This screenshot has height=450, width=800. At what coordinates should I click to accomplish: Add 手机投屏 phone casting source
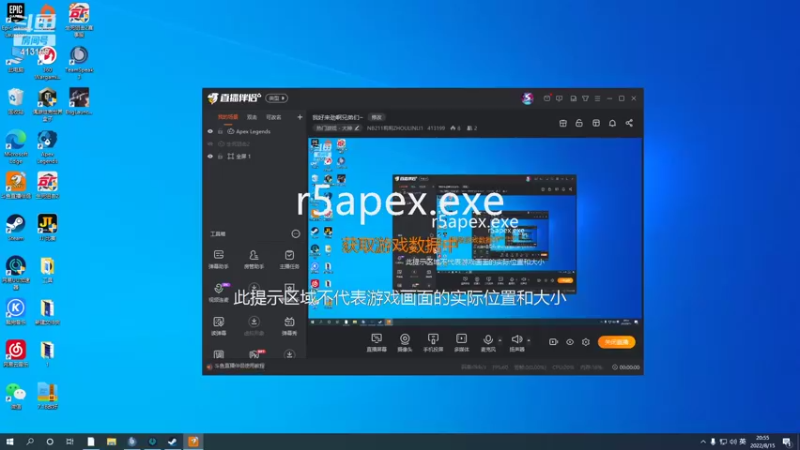click(x=433, y=343)
